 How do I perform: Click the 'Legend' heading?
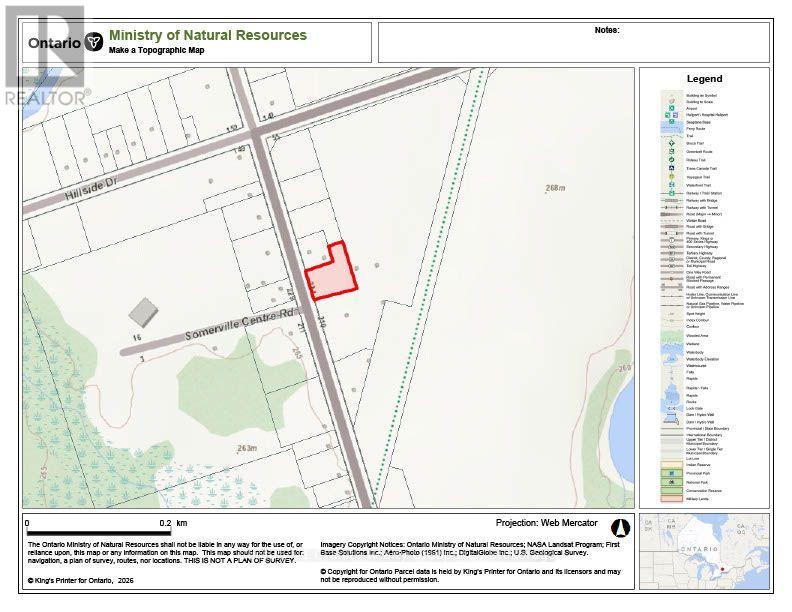pos(704,79)
